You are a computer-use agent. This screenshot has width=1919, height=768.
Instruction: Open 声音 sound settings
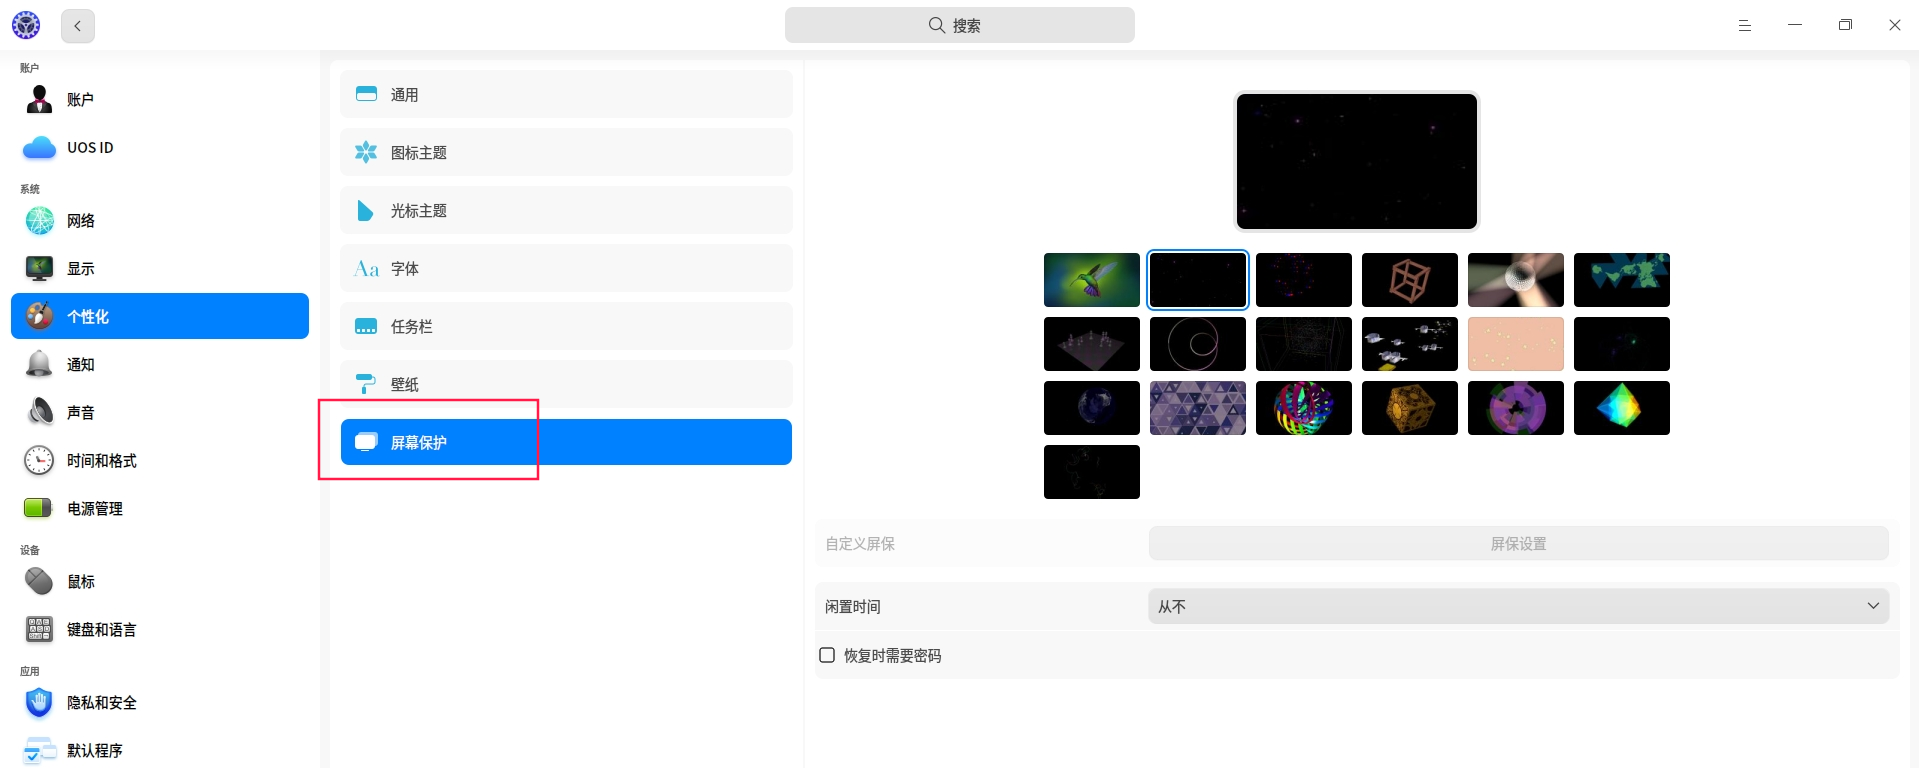tap(160, 412)
